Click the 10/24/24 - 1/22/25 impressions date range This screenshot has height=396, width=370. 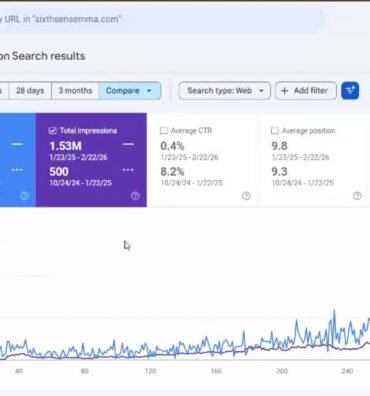point(80,183)
